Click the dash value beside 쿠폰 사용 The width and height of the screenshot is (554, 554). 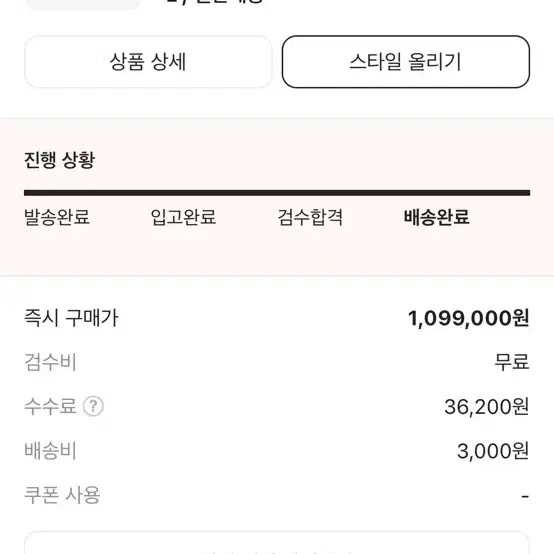click(x=525, y=496)
